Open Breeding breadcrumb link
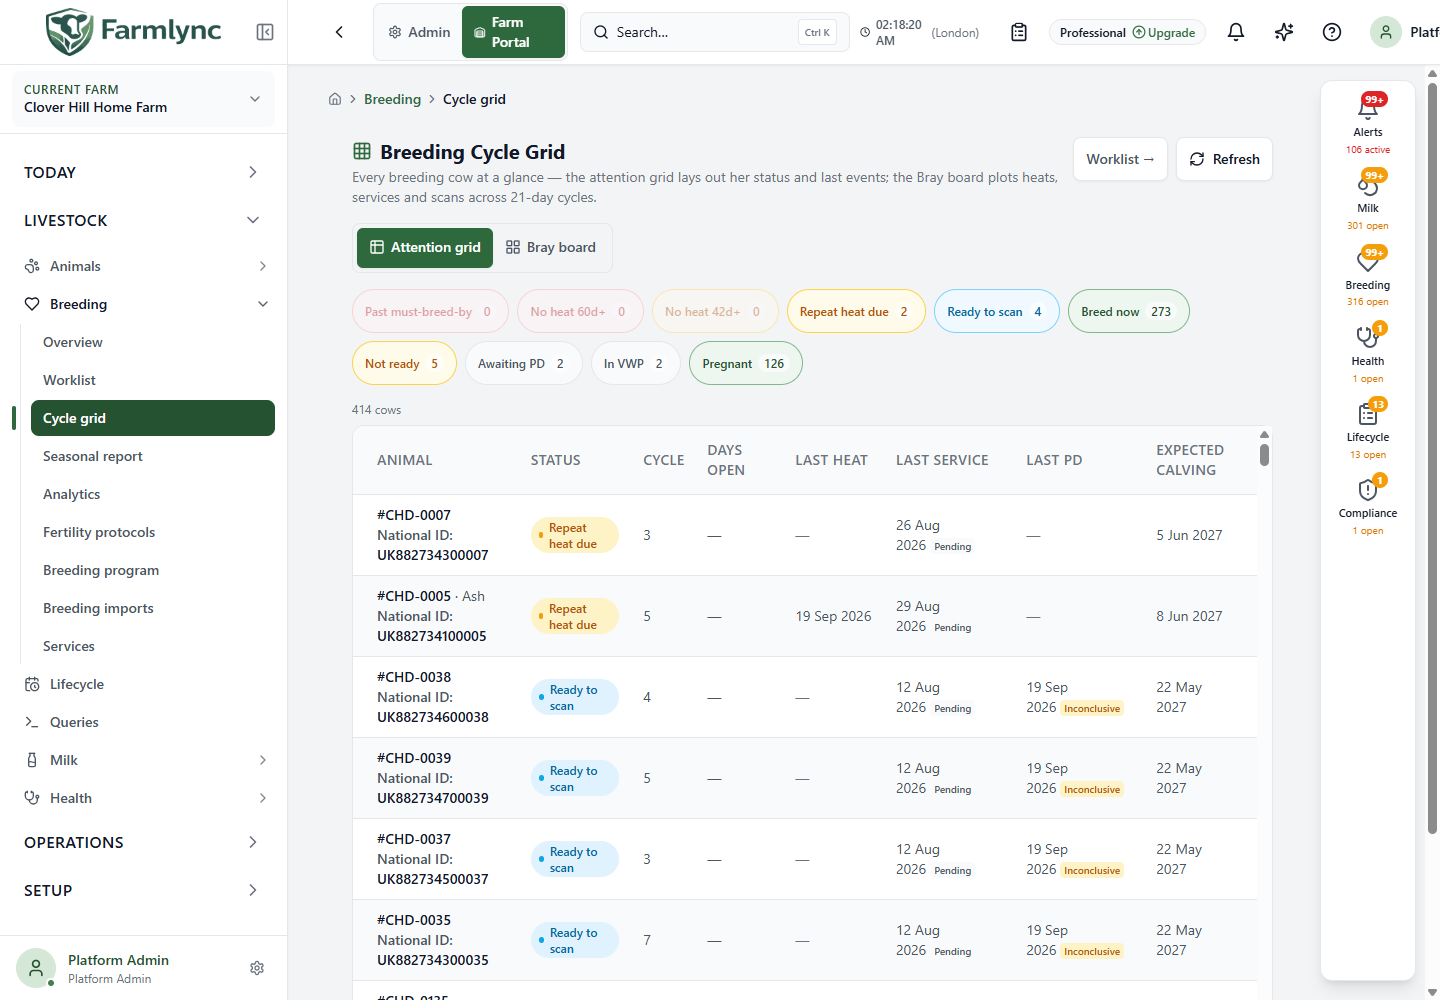The image size is (1440, 1000). [x=392, y=99]
